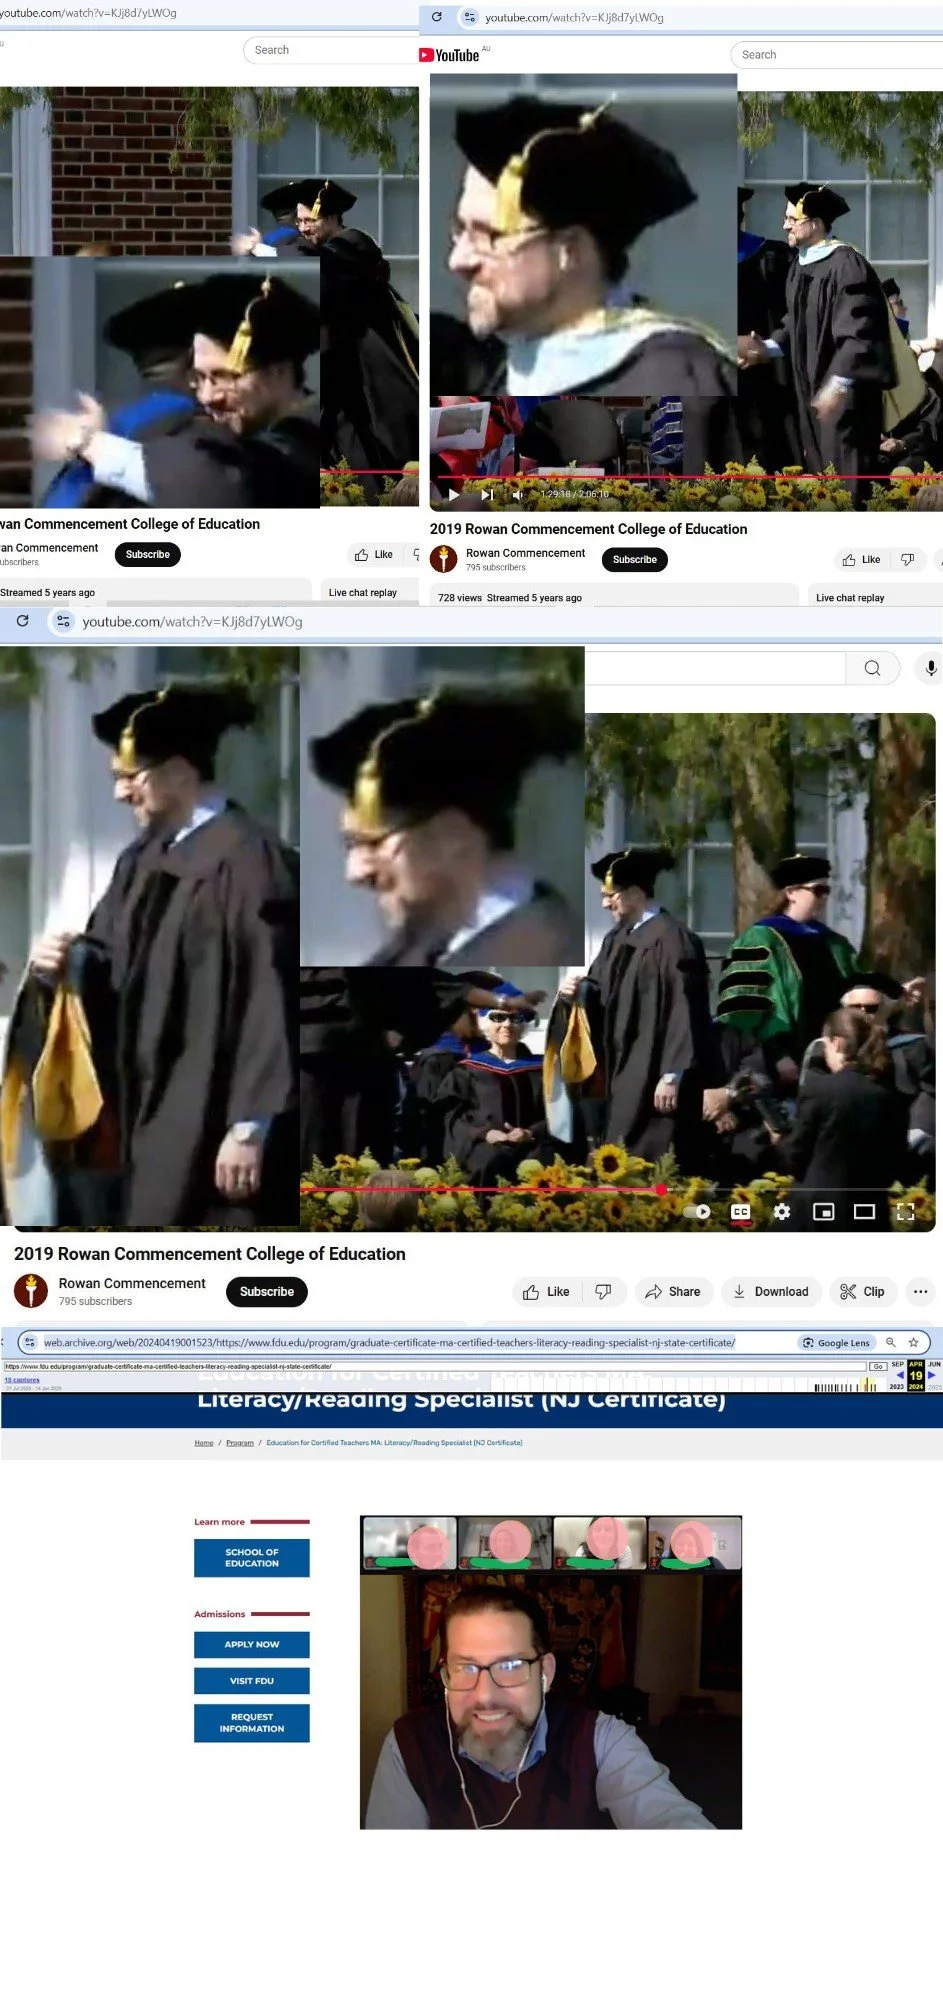The height and width of the screenshot is (2000, 943).
Task: Open site info icon in the archive window
Action: pos(30,1342)
